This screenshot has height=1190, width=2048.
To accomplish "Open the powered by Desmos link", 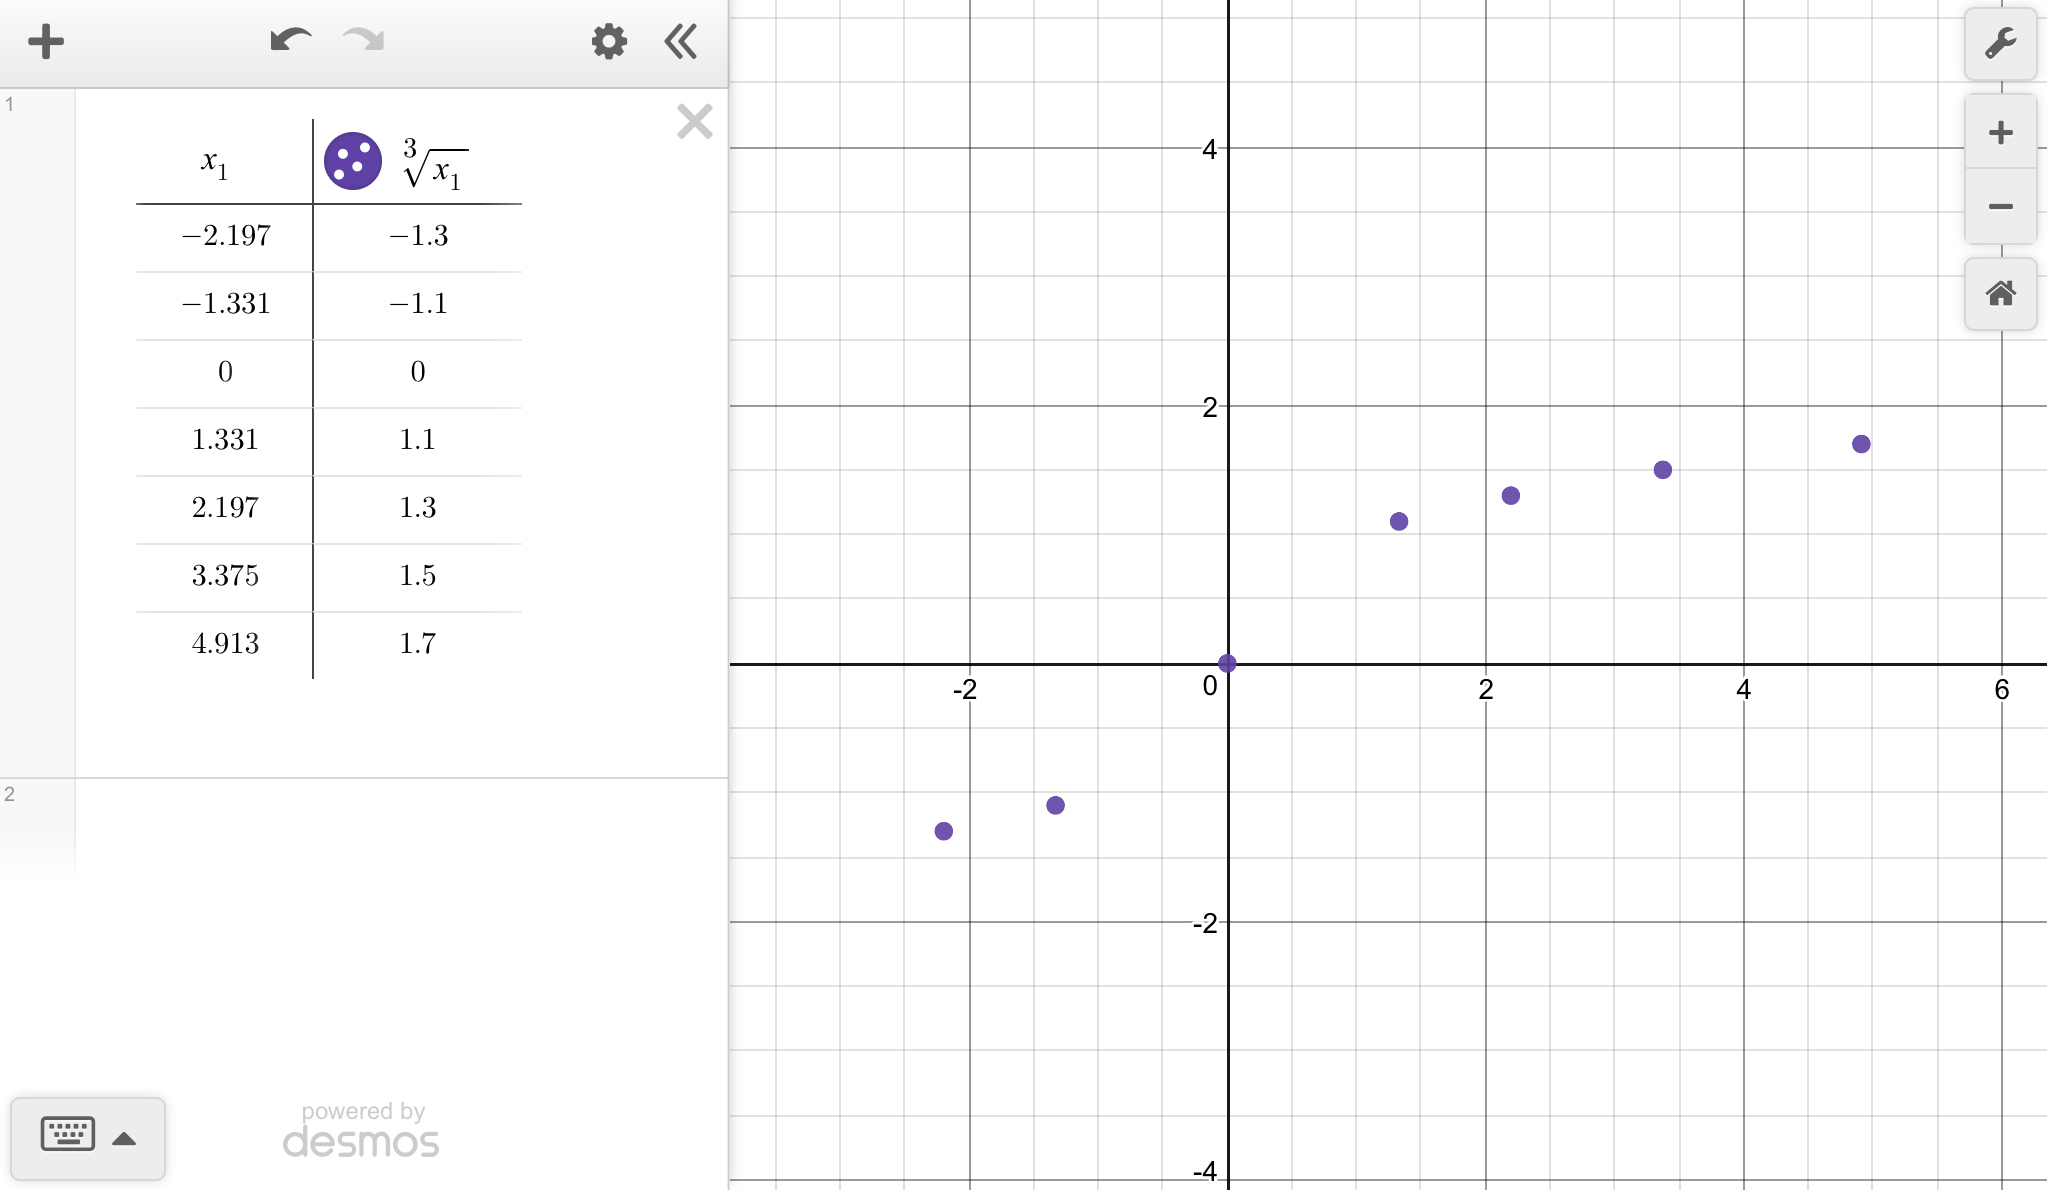I will 361,1131.
